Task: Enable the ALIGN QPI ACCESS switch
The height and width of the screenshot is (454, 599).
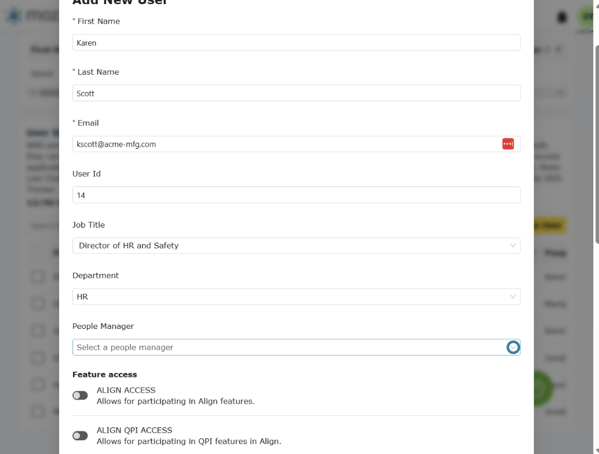Action: pyautogui.click(x=80, y=436)
